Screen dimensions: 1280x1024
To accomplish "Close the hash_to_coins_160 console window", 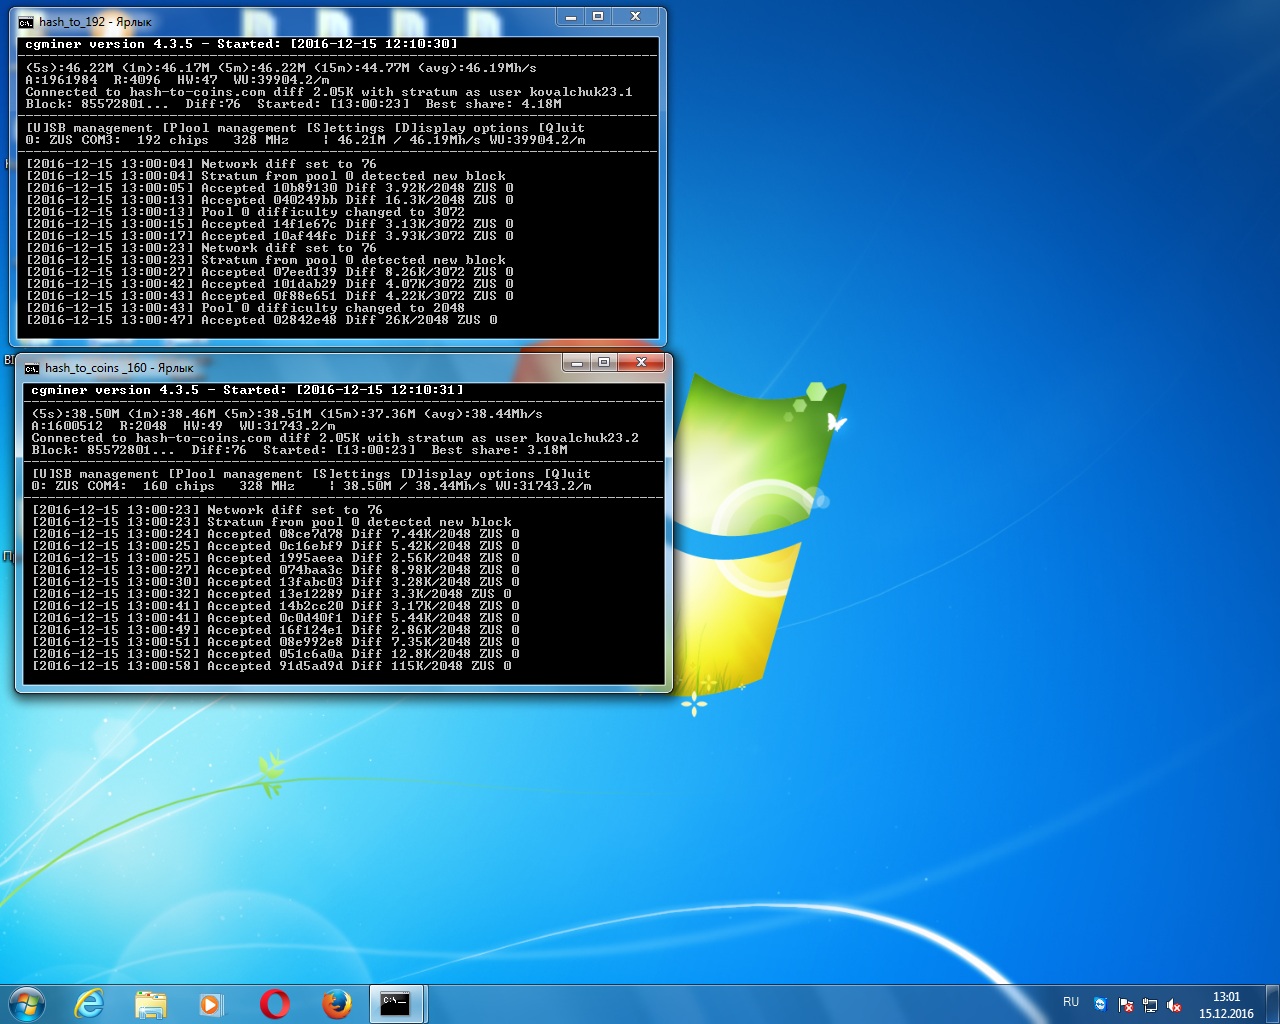I will tap(641, 363).
